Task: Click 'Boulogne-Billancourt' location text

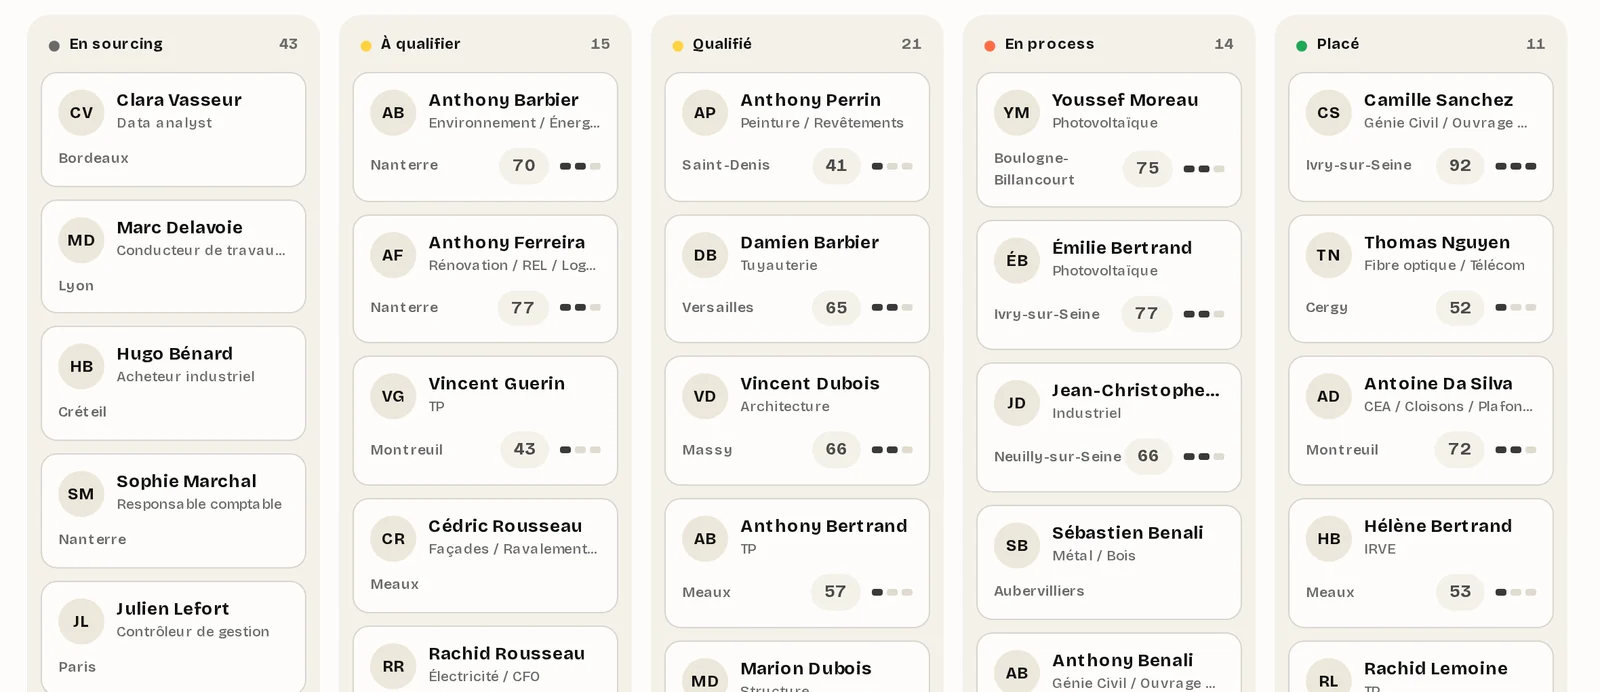Action: (x=1034, y=169)
